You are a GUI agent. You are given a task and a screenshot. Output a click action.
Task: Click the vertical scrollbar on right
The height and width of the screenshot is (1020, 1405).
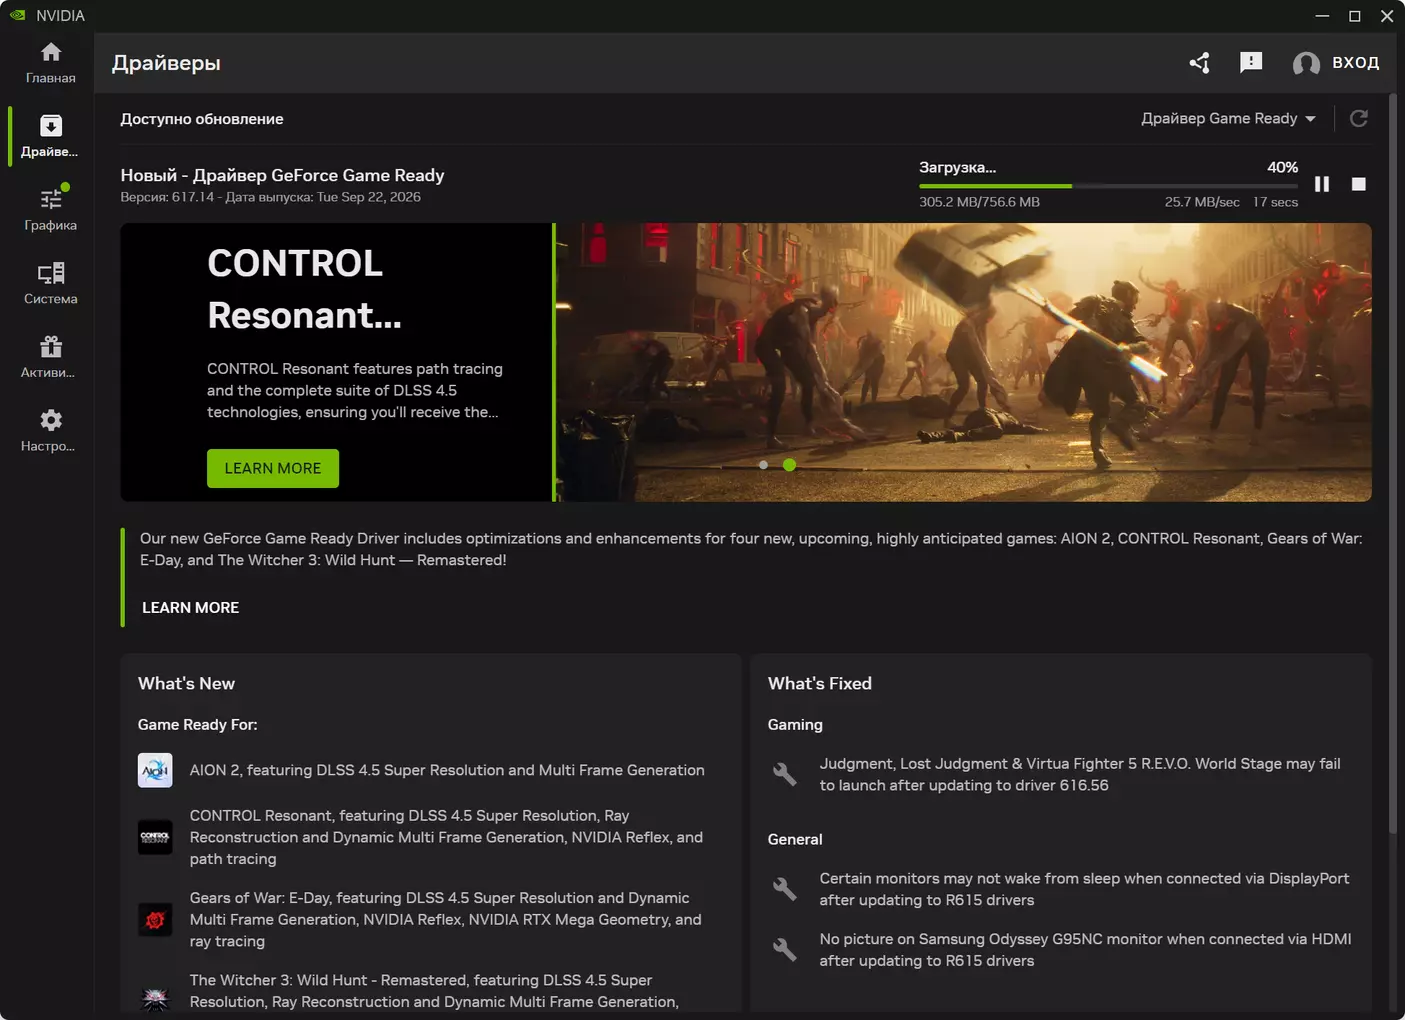click(1393, 465)
